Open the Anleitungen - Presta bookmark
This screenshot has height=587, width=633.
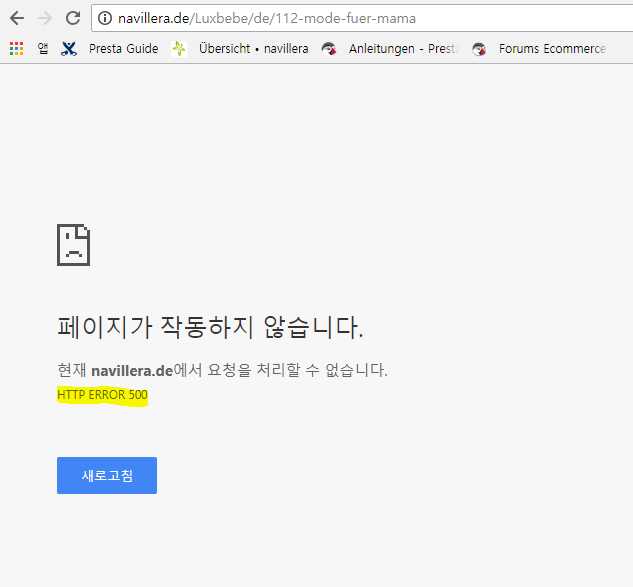(x=404, y=49)
